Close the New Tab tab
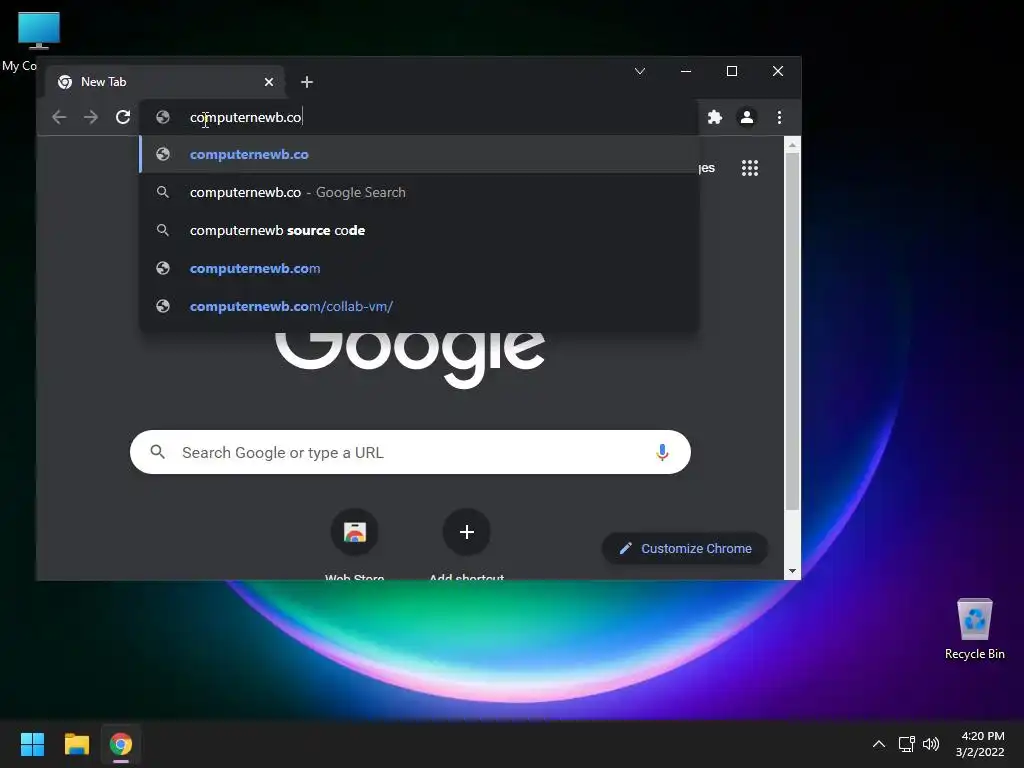This screenshot has width=1024, height=768. coord(269,82)
